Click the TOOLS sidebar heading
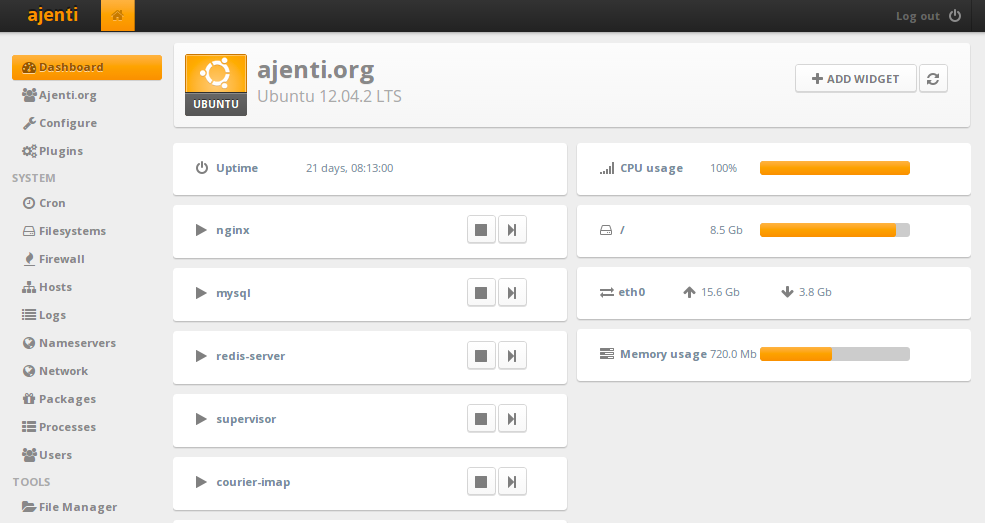The height and width of the screenshot is (523, 985). point(31,482)
